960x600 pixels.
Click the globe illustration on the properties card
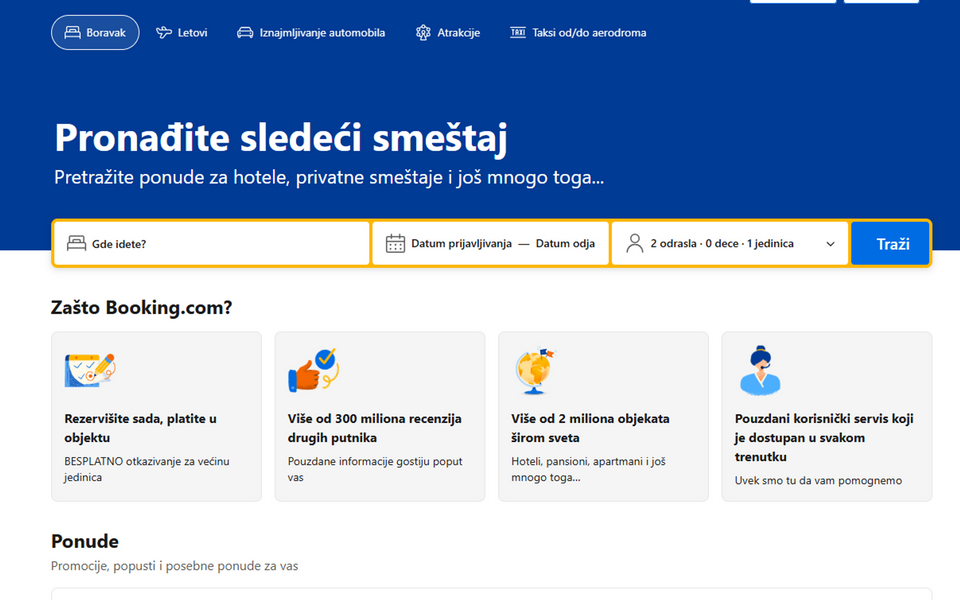[x=534, y=370]
